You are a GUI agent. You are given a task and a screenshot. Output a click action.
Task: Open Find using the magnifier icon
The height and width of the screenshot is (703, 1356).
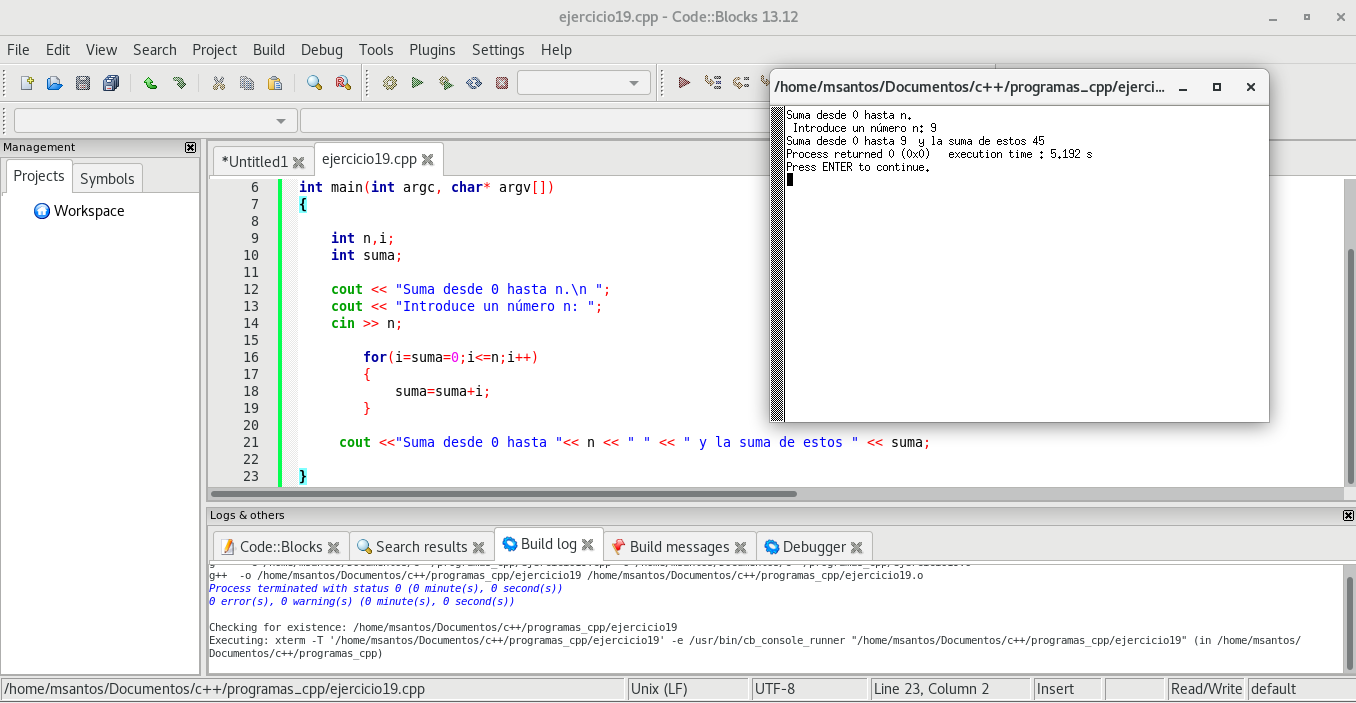[314, 83]
